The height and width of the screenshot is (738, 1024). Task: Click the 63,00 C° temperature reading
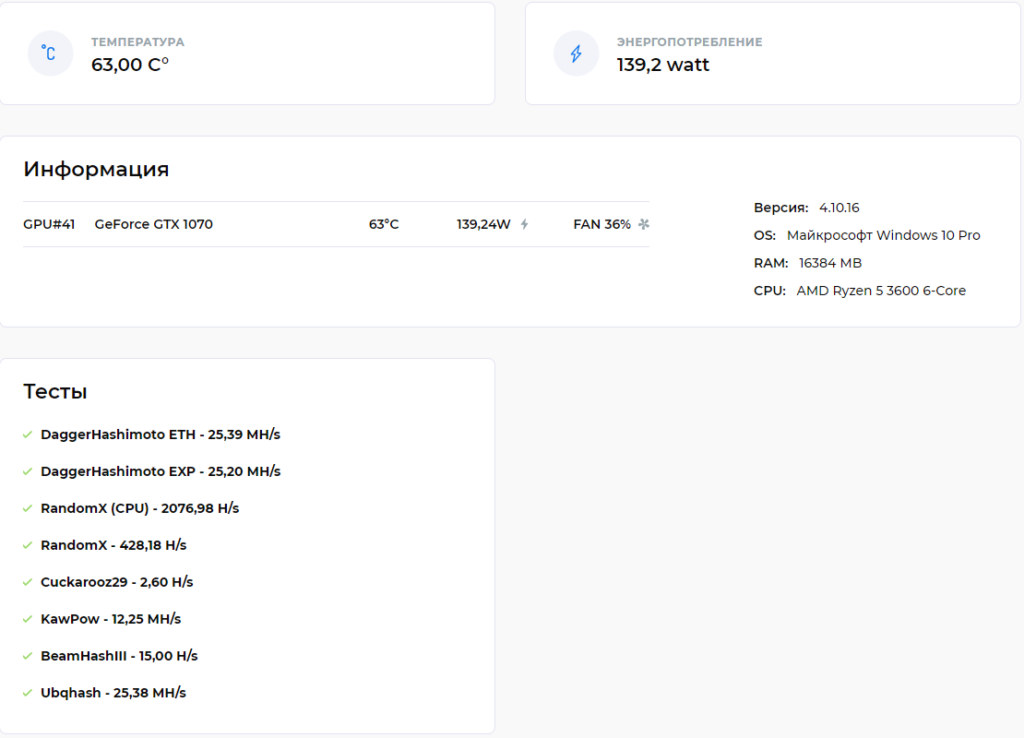[x=130, y=65]
